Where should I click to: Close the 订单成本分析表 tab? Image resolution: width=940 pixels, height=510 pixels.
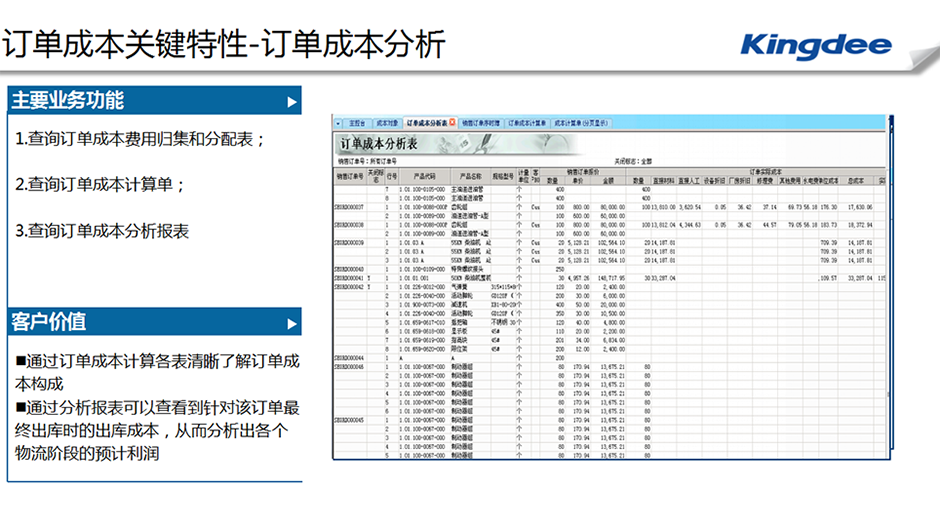tap(454, 122)
